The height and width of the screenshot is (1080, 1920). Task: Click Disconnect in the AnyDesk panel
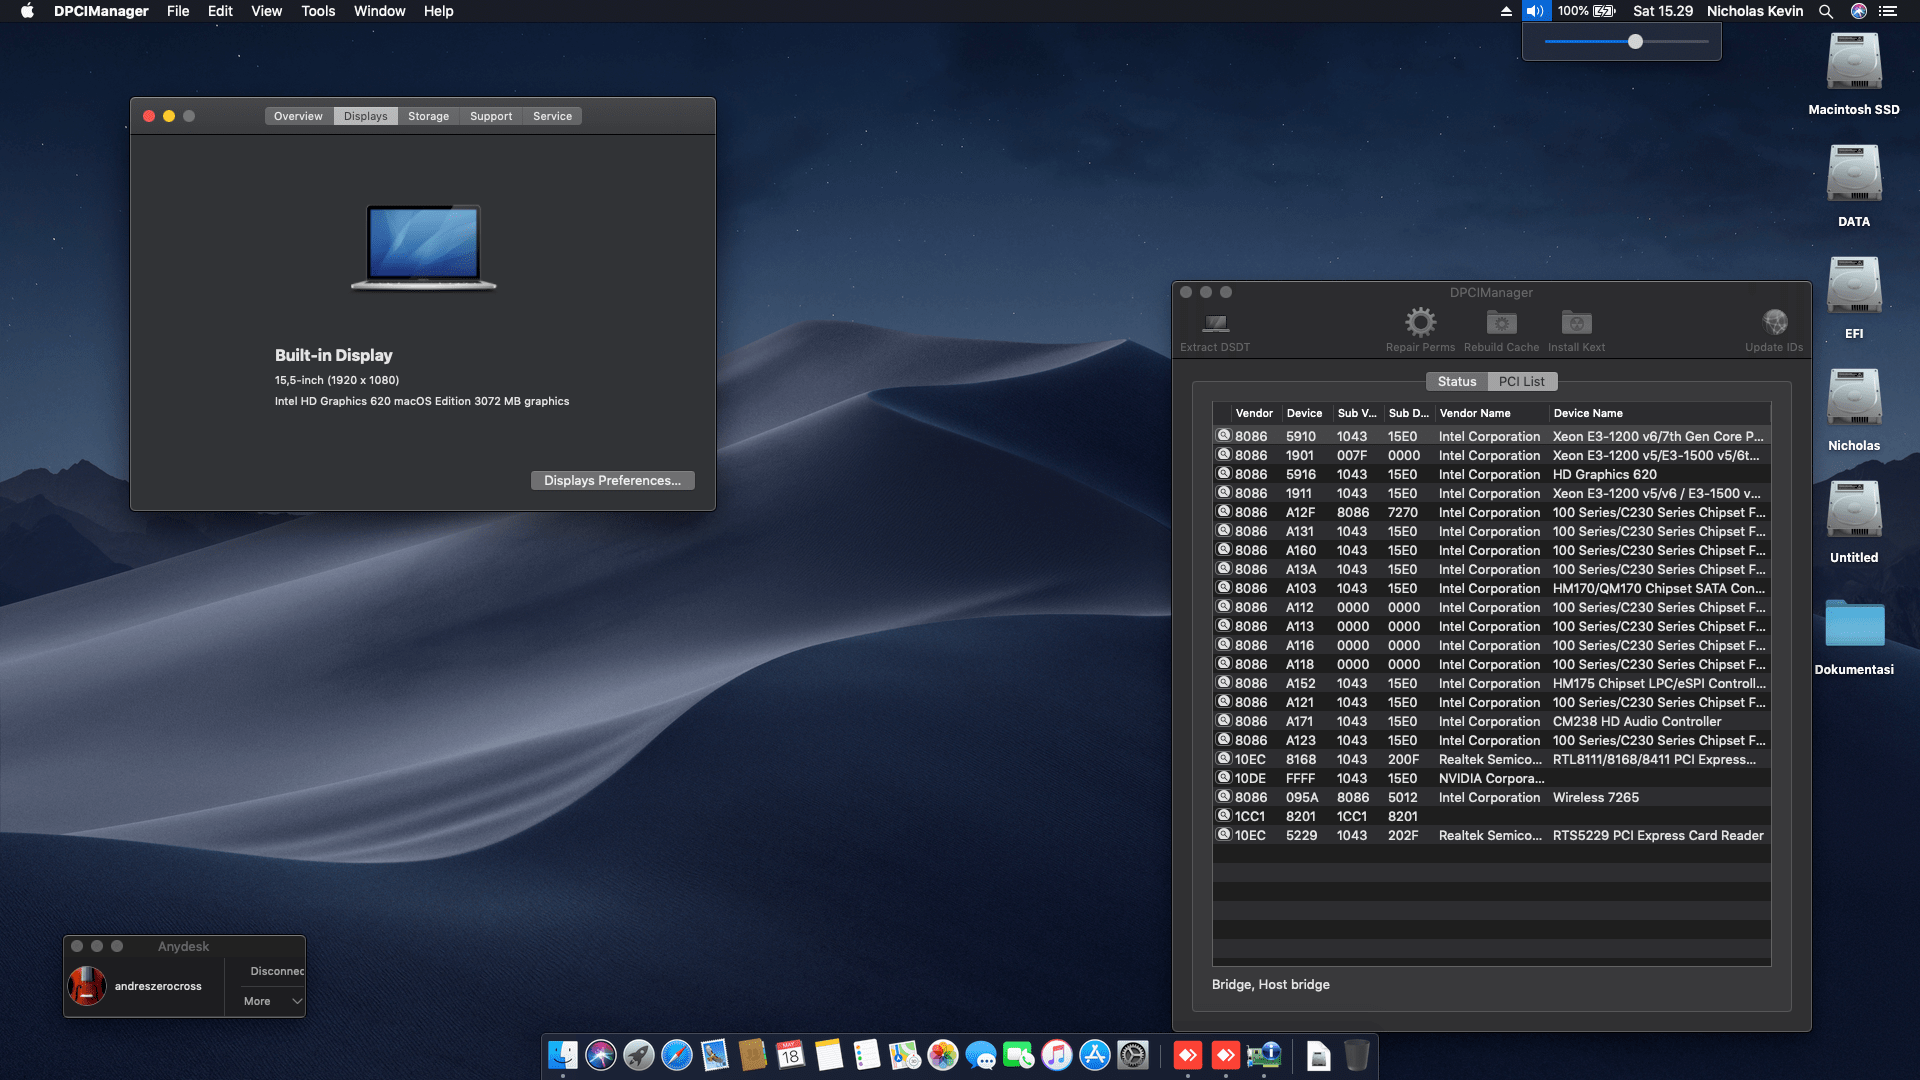pos(276,970)
